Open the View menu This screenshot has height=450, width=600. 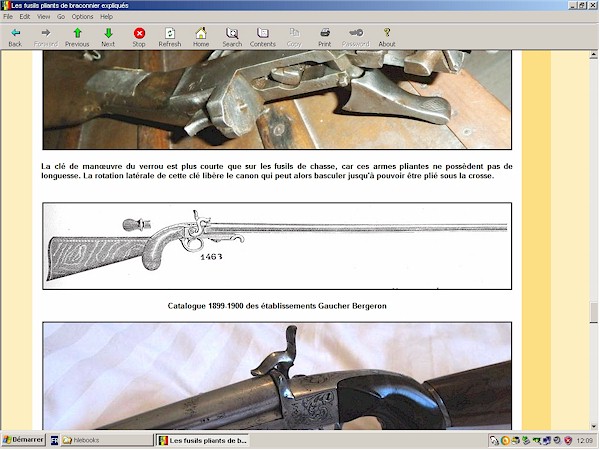(x=43, y=16)
